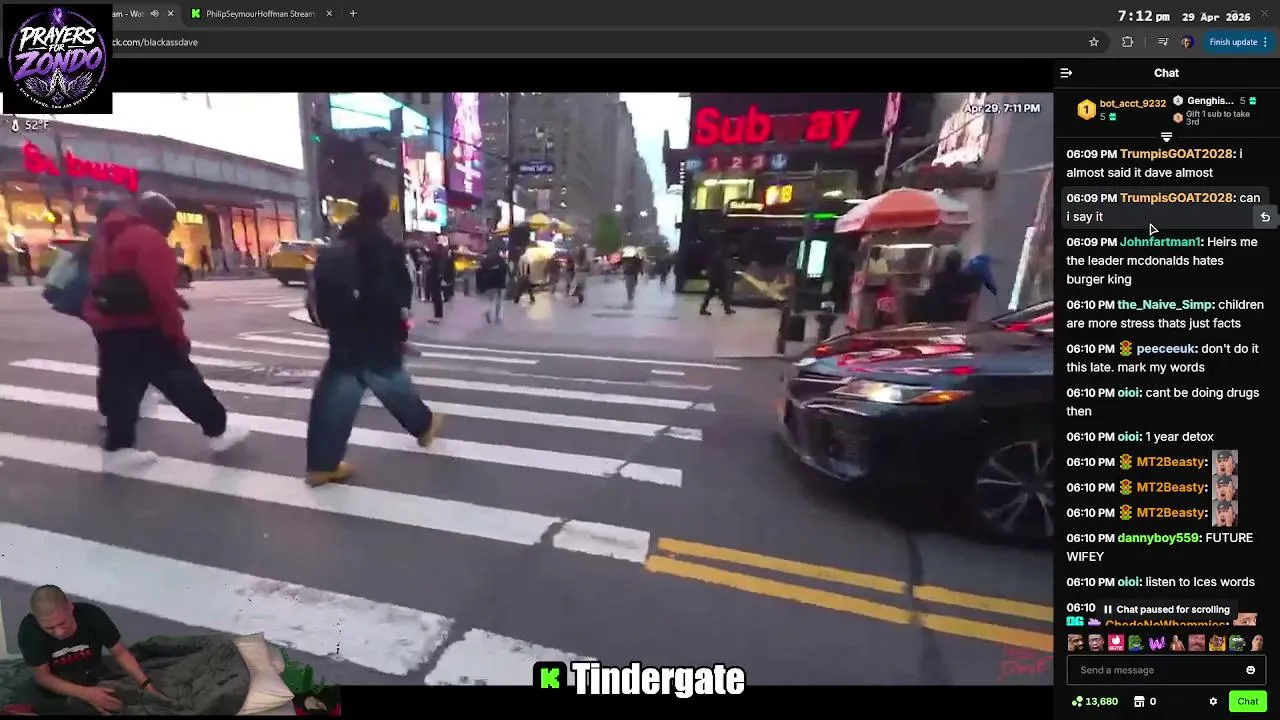
Task: Close the first browser tab
Action: pos(170,14)
